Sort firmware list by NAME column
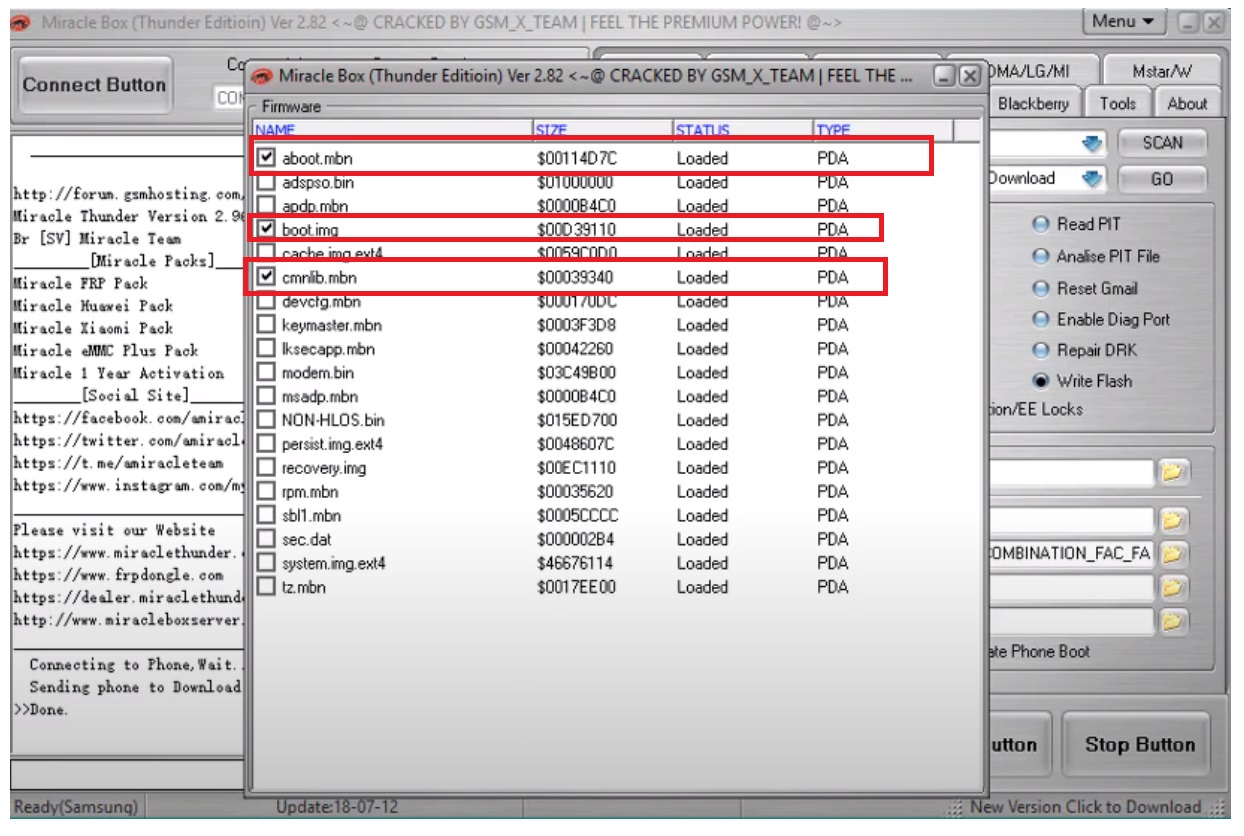The image size is (1244, 836). (392, 130)
